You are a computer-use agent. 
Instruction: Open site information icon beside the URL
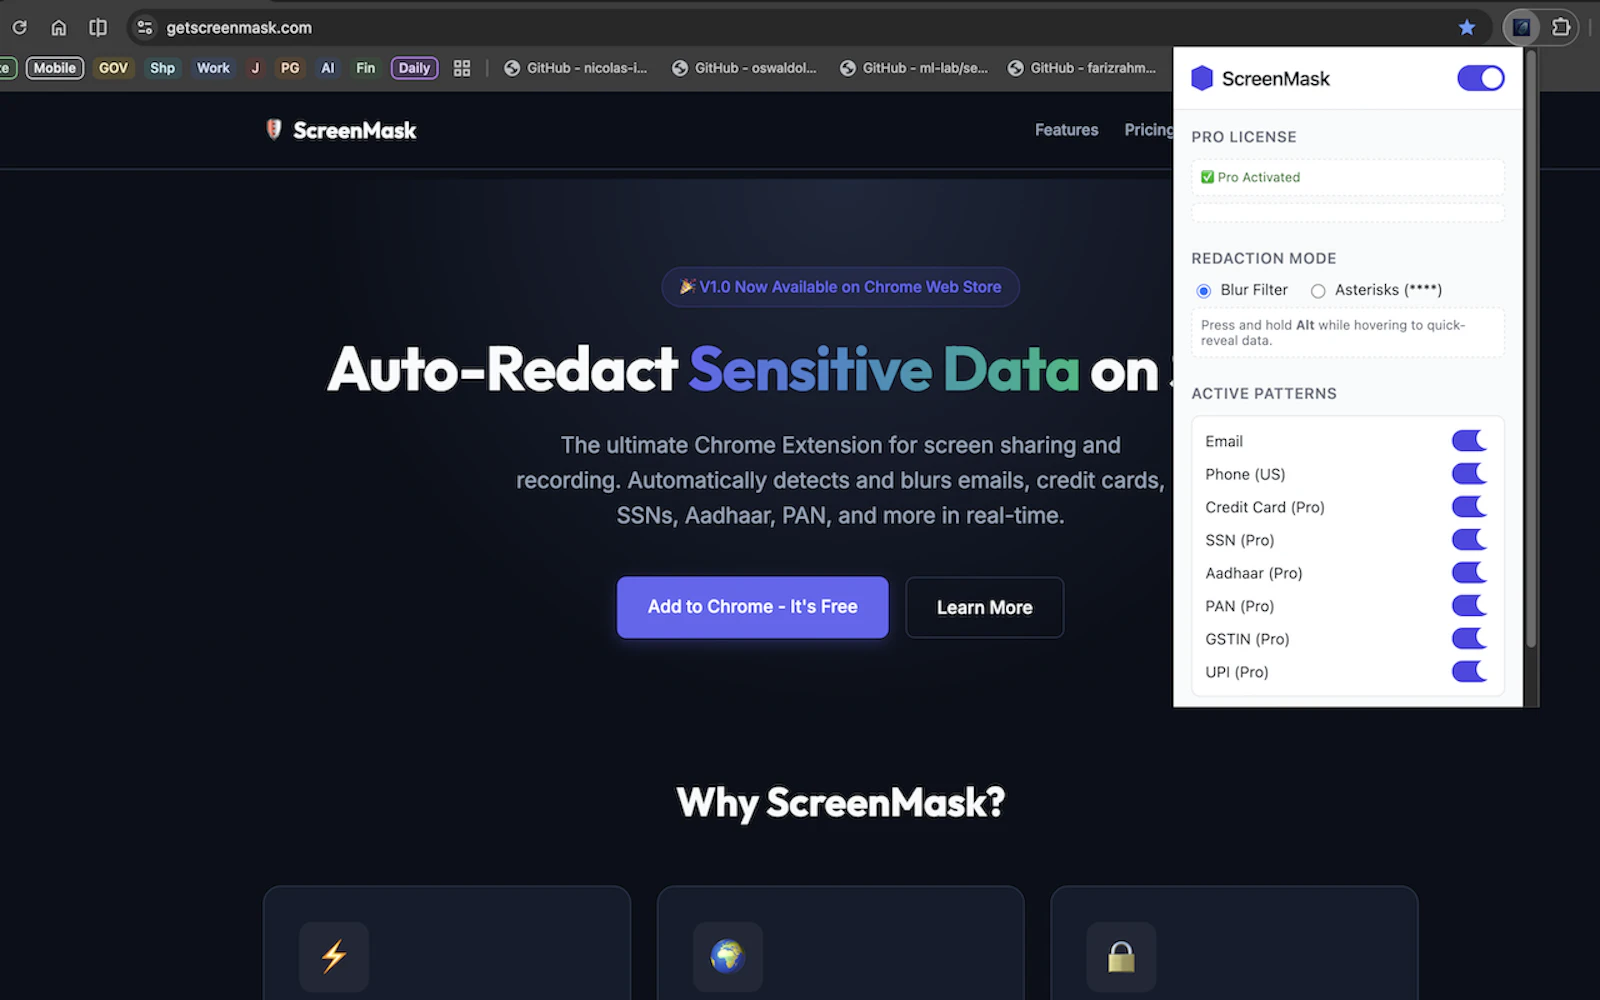[x=145, y=28]
